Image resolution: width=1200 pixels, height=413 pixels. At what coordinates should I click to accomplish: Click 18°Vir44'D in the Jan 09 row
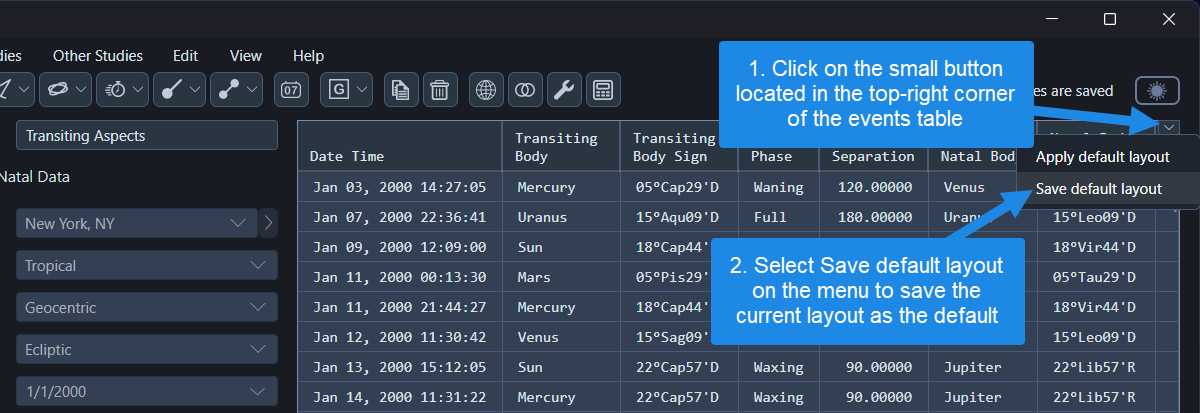[x=1096, y=247]
